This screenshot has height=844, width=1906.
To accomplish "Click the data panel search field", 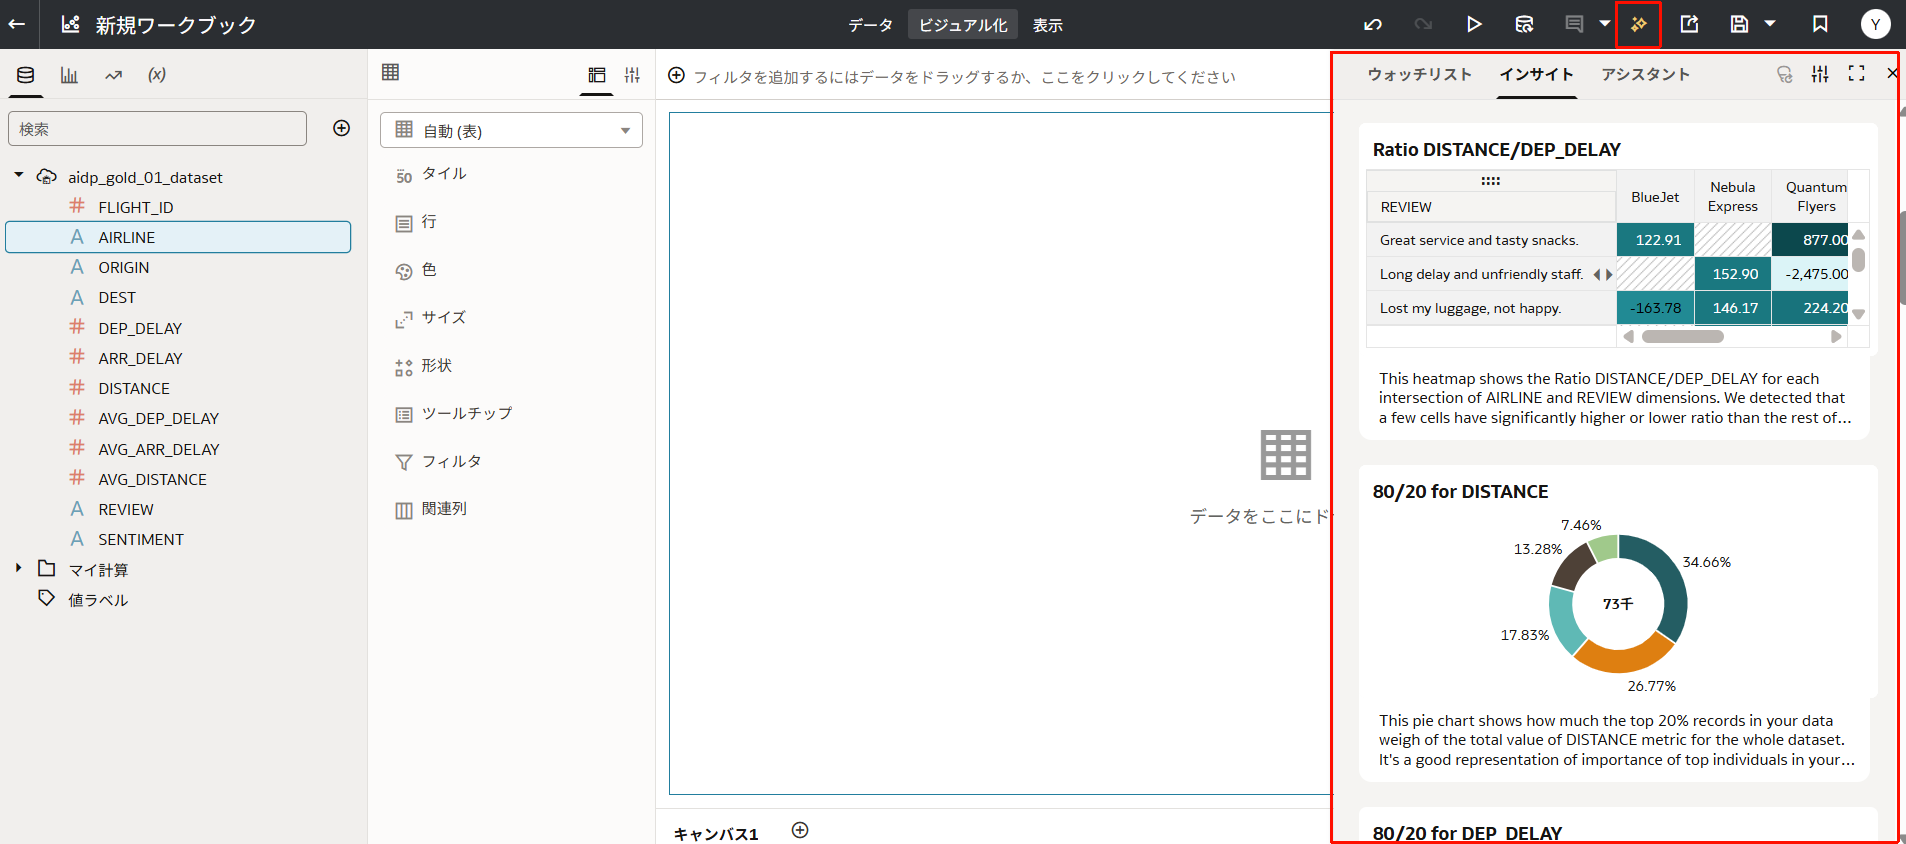I will pyautogui.click(x=157, y=129).
